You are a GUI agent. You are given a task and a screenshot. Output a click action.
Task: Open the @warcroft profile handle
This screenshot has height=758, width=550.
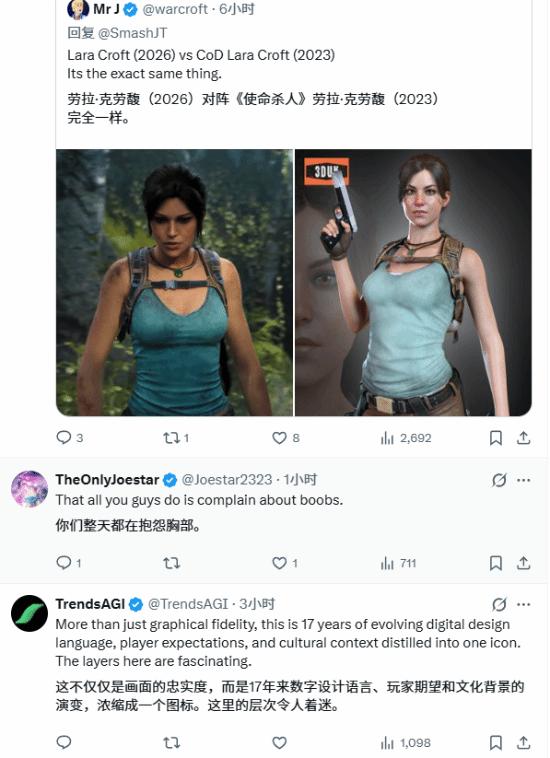pos(175,9)
